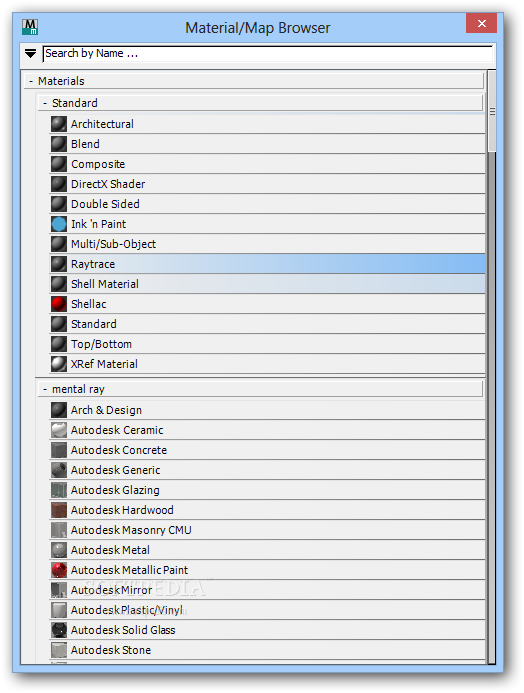Select the Autodesk Ceramic label
Viewport: 524px width, 693px height.
(117, 430)
